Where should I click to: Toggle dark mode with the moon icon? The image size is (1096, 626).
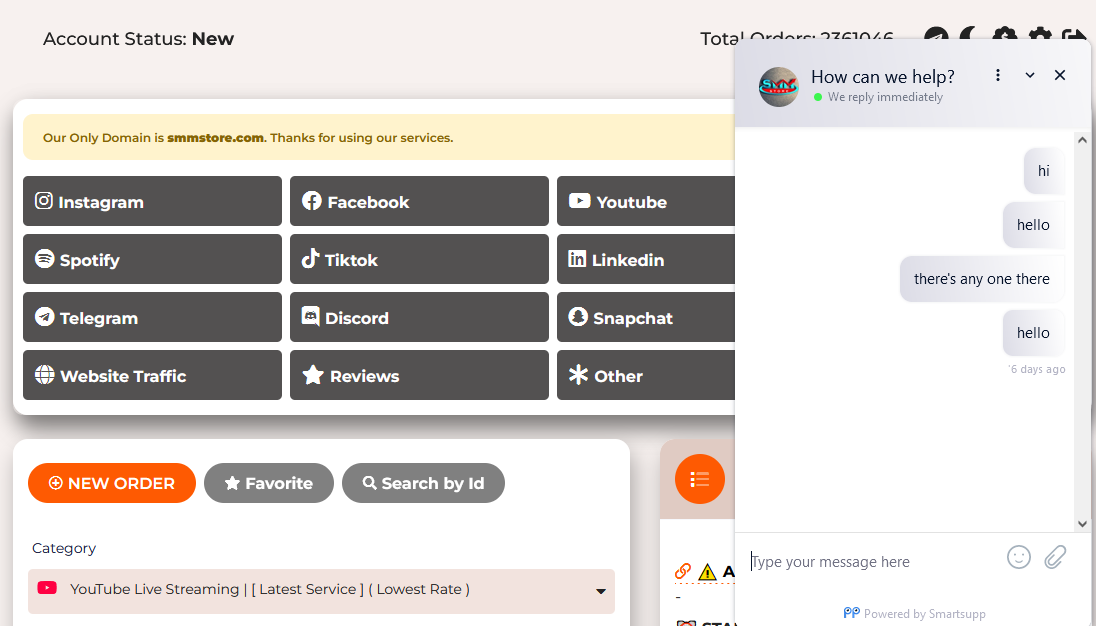969,33
